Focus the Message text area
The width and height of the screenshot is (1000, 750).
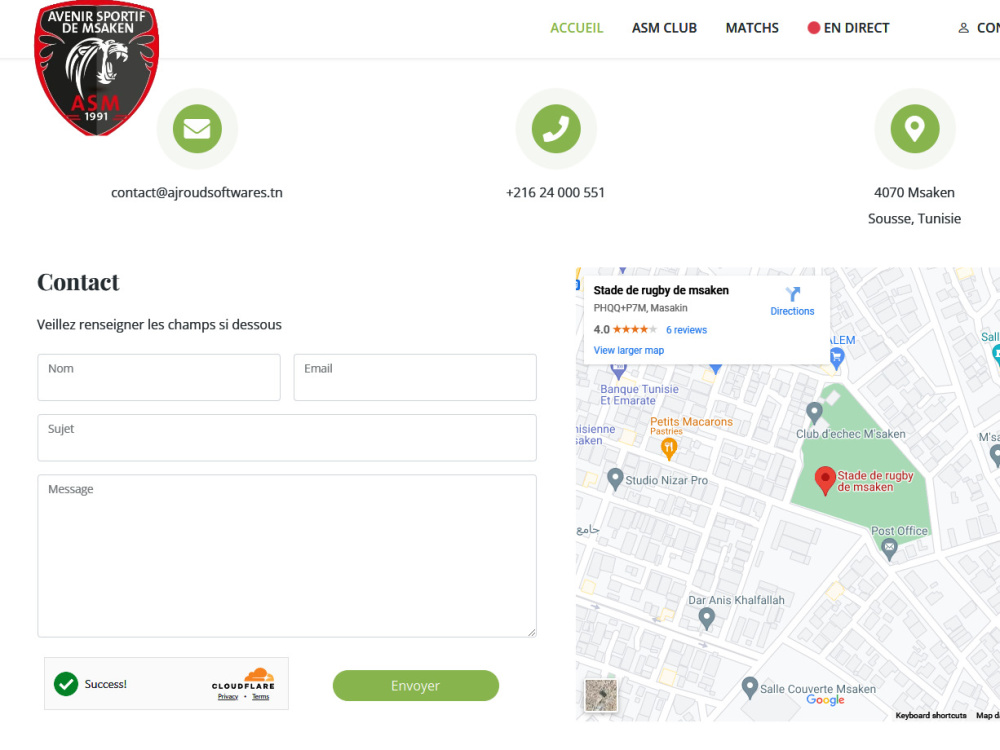click(287, 555)
